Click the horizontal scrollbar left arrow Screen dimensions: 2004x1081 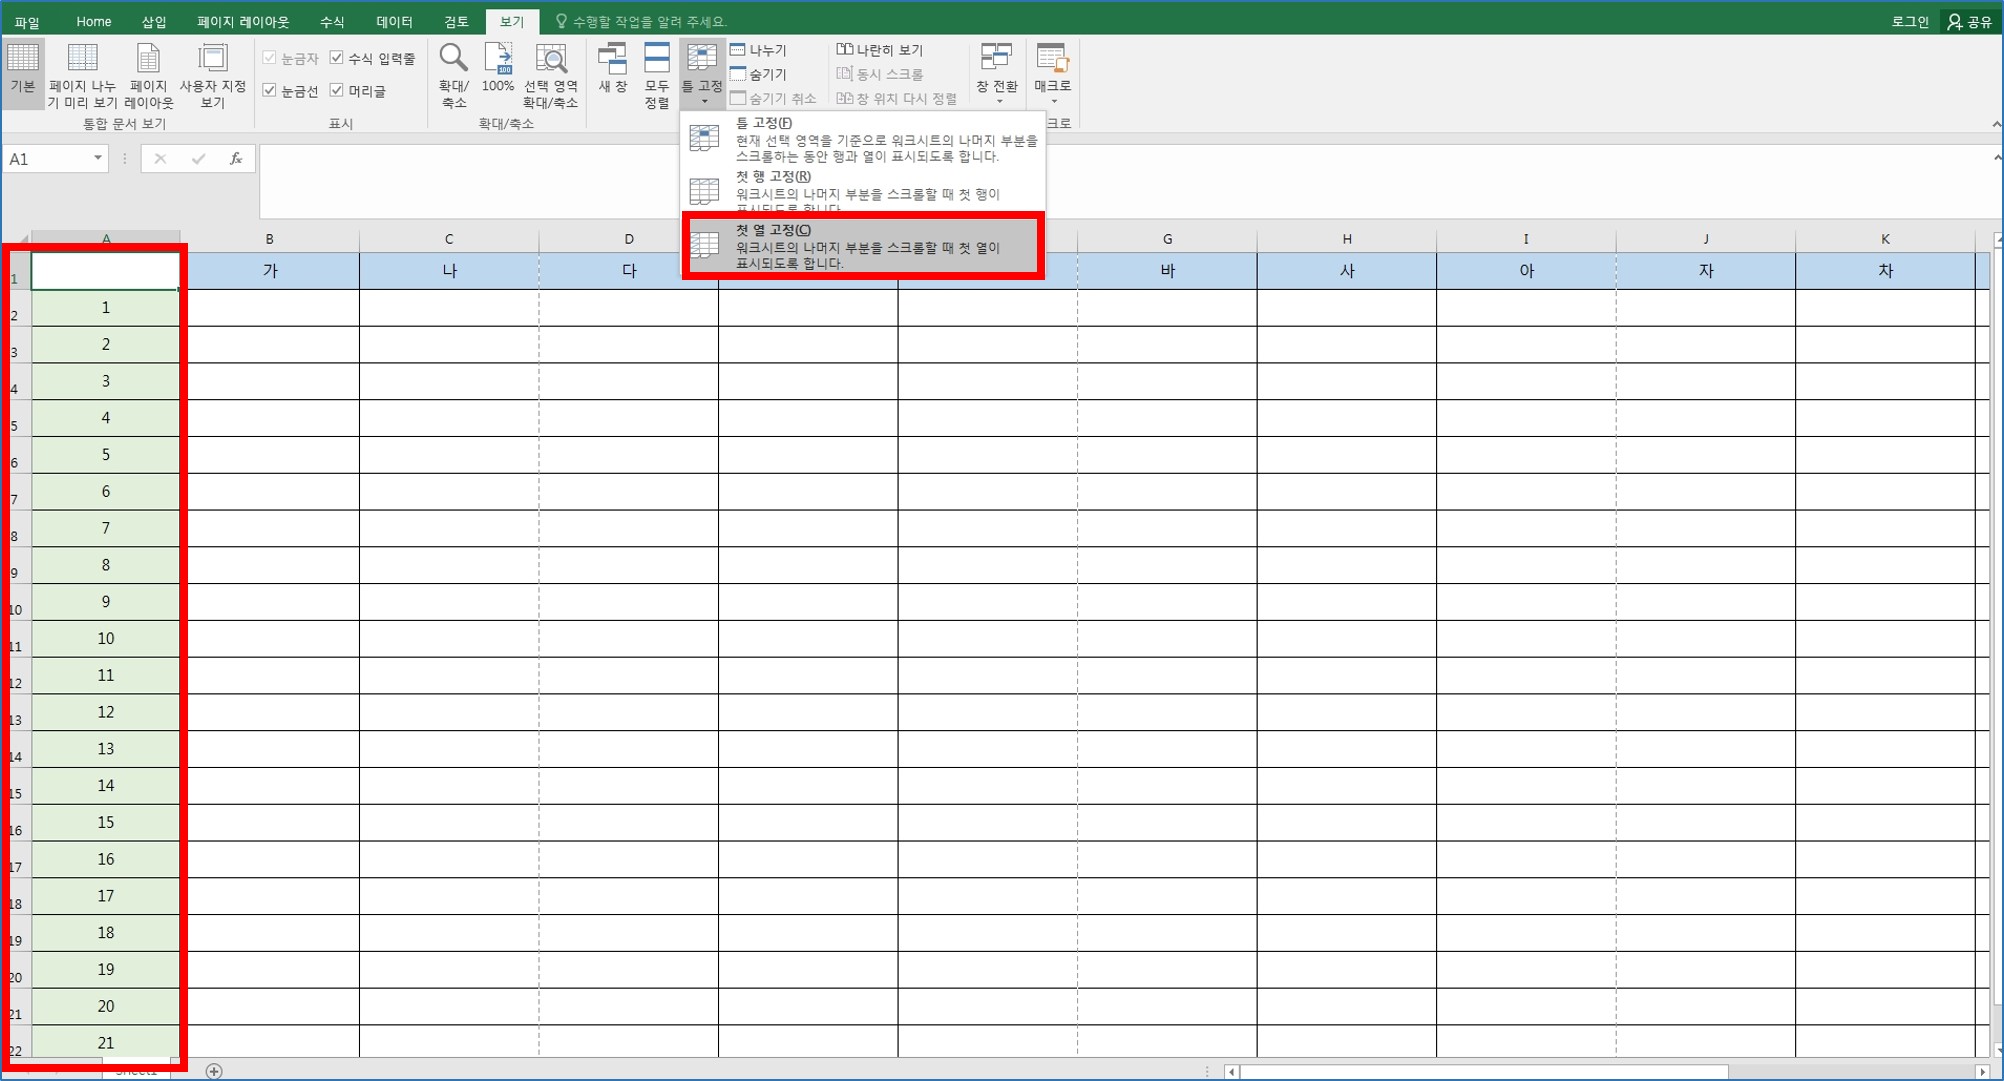1233,1071
